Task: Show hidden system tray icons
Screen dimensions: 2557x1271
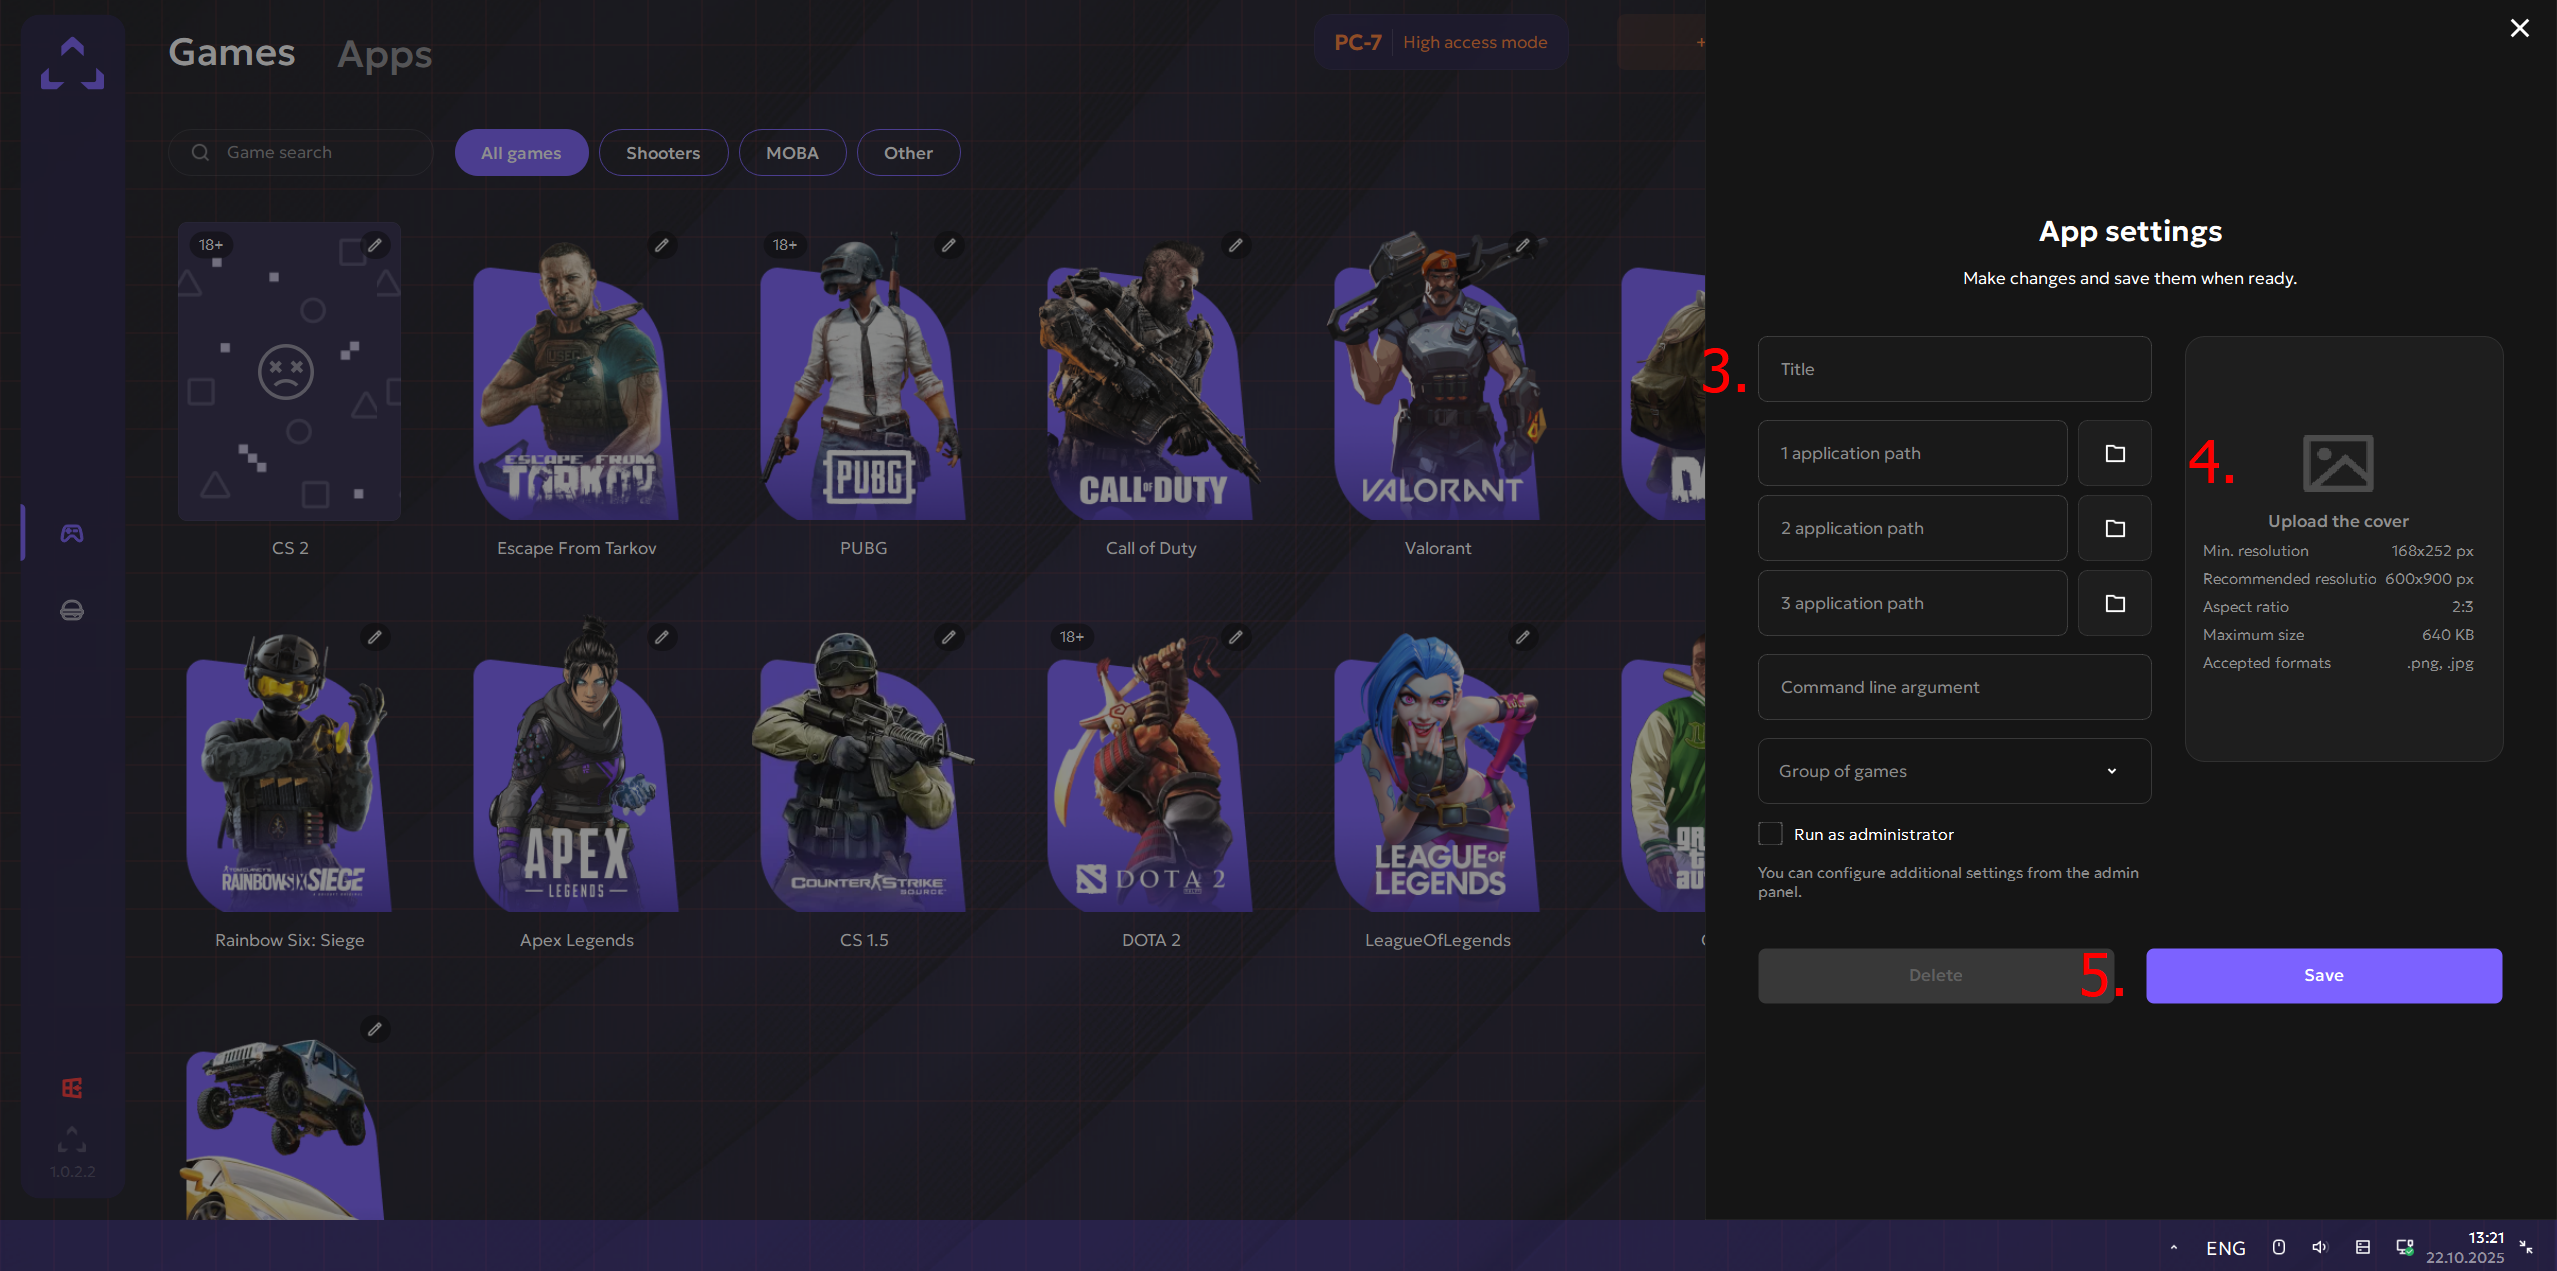Action: pyautogui.click(x=2174, y=1247)
